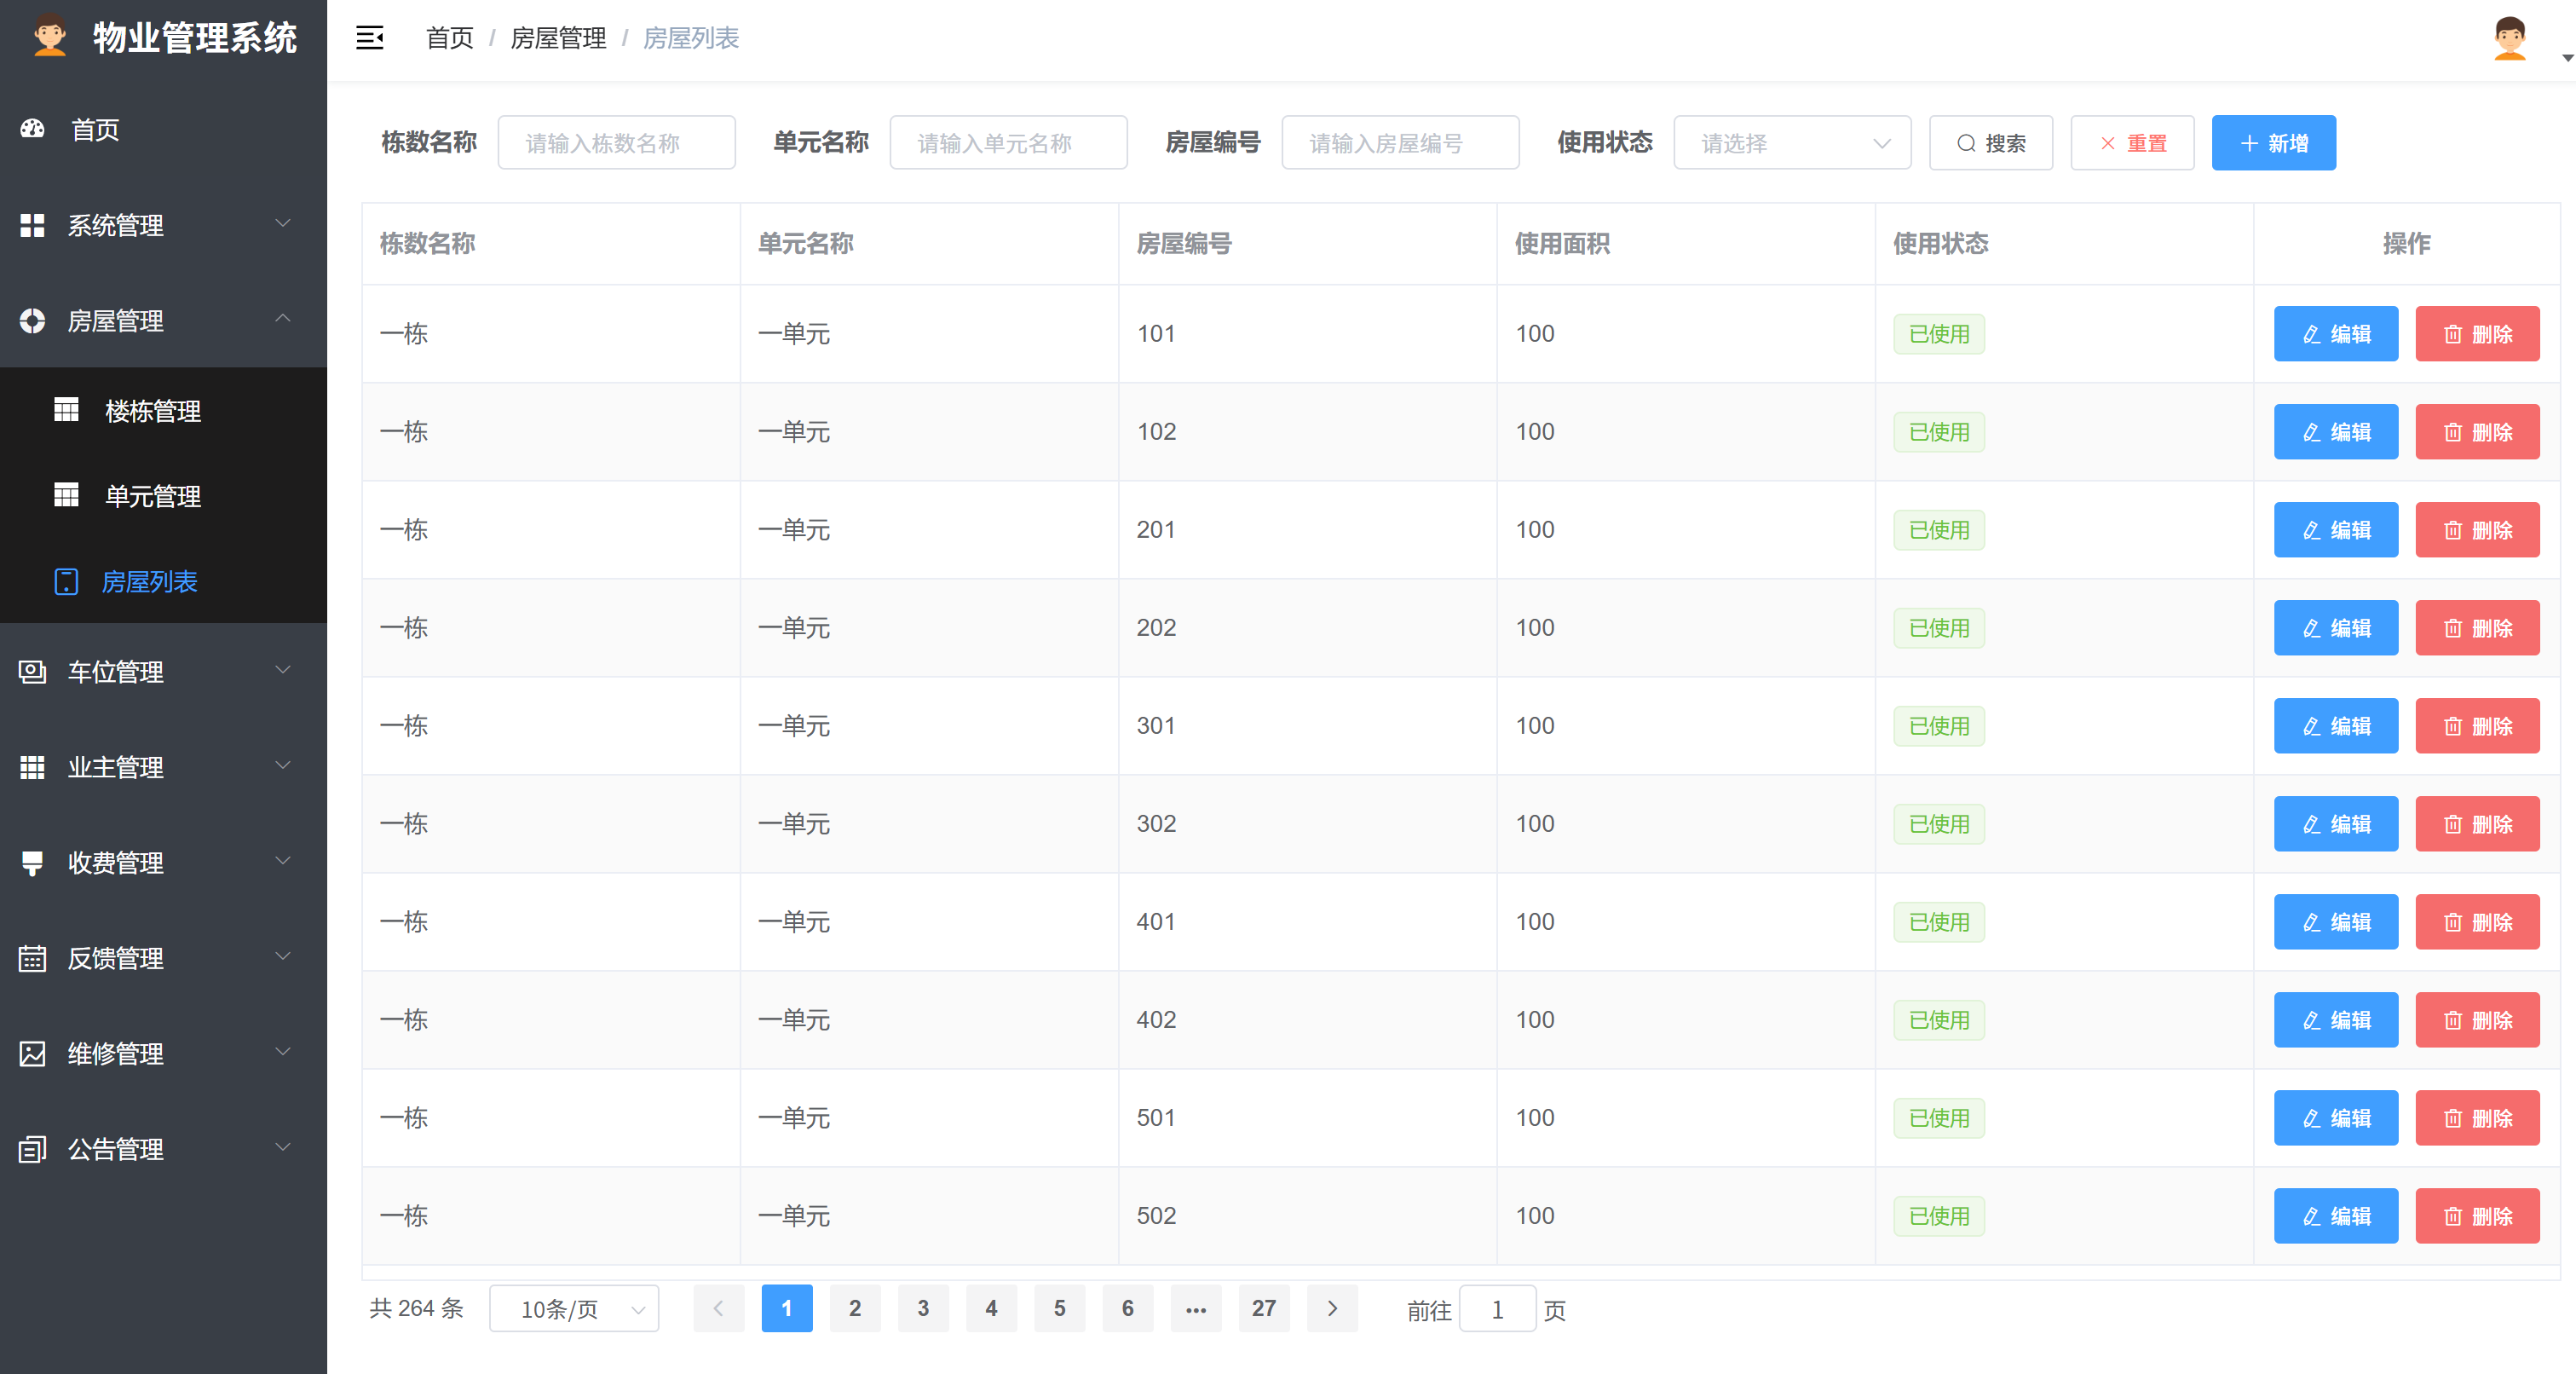Toggle sidebar collapse hamburger icon
Image resolution: width=2576 pixels, height=1374 pixels.
point(369,38)
